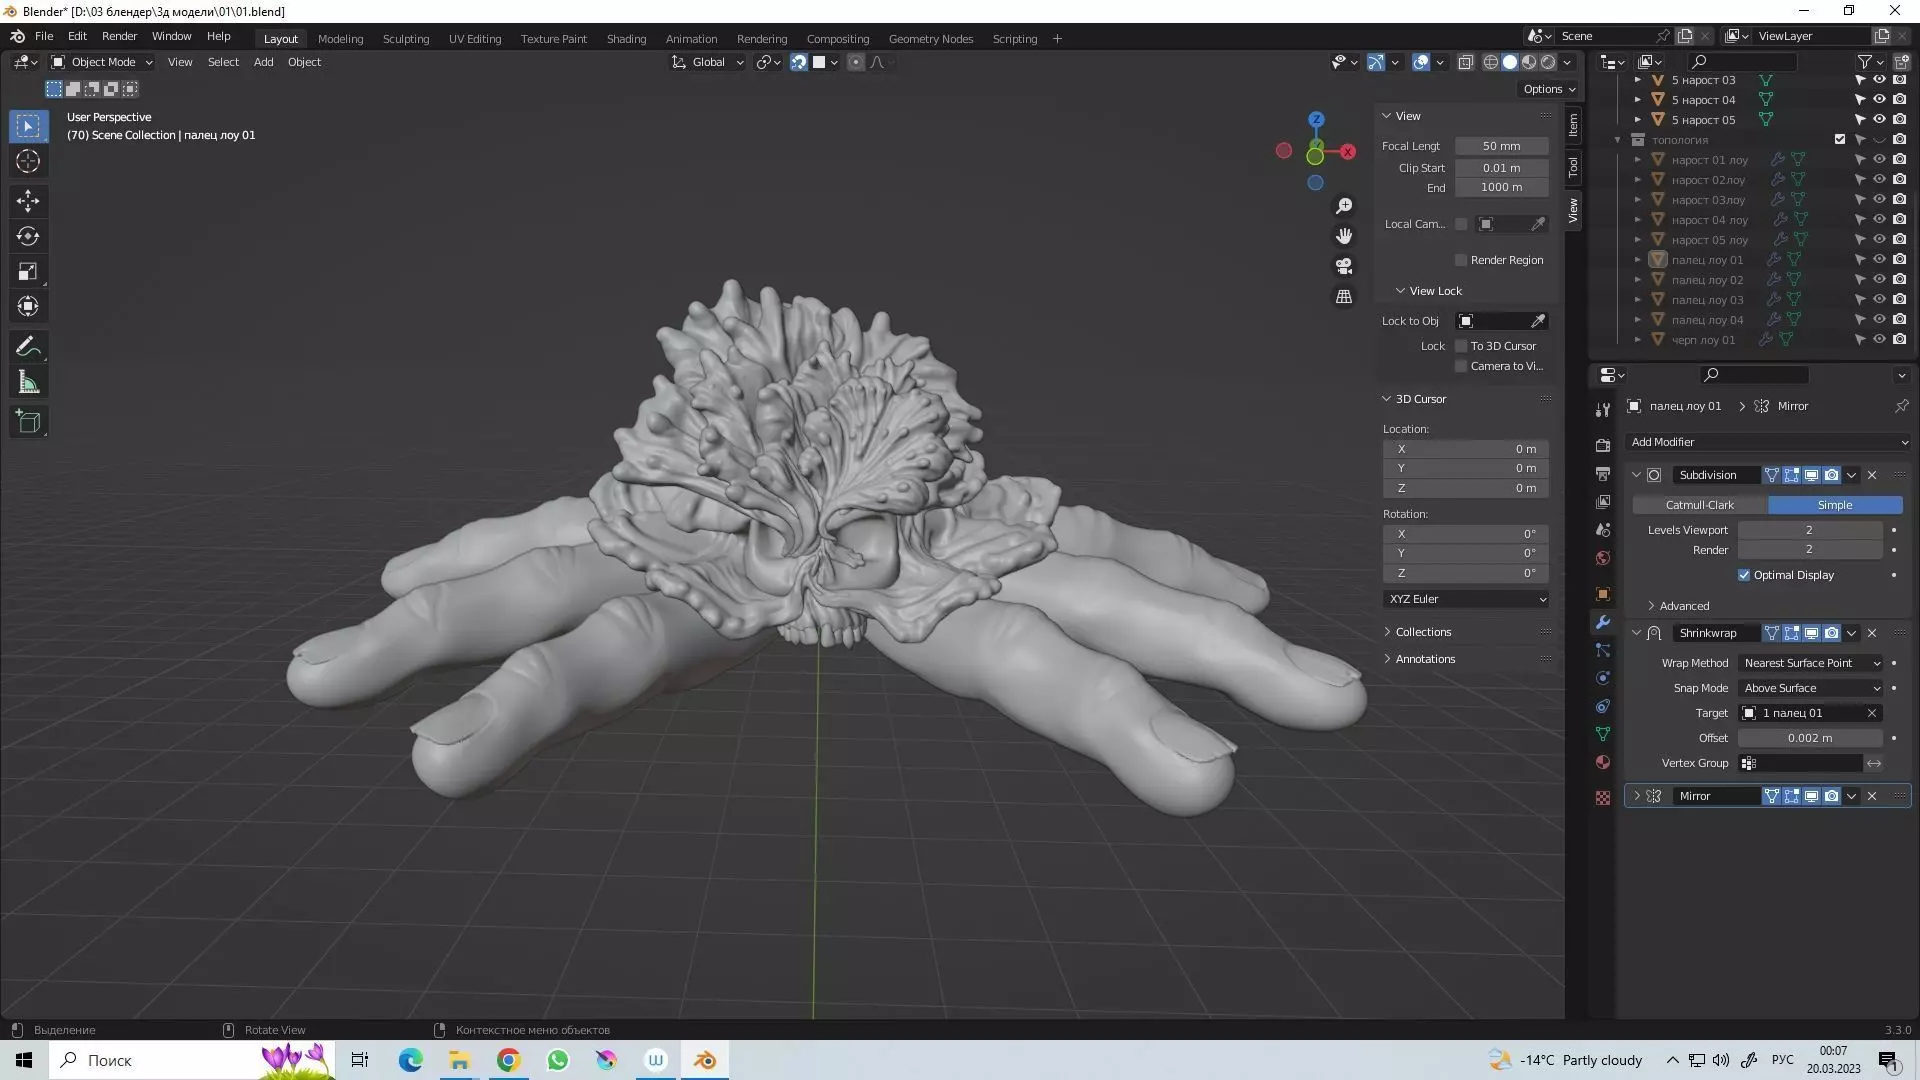Enable Lock To 3D Cursor checkbox

(x=1461, y=346)
